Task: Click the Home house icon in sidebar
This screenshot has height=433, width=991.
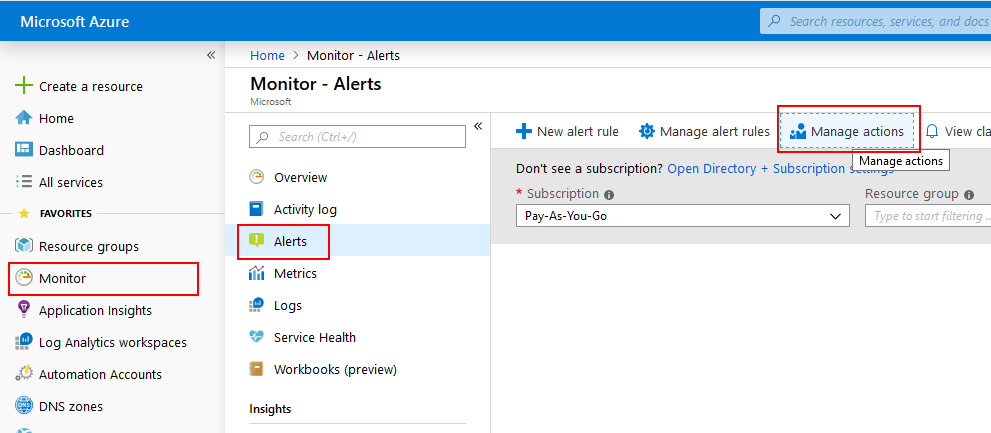Action: (x=23, y=118)
